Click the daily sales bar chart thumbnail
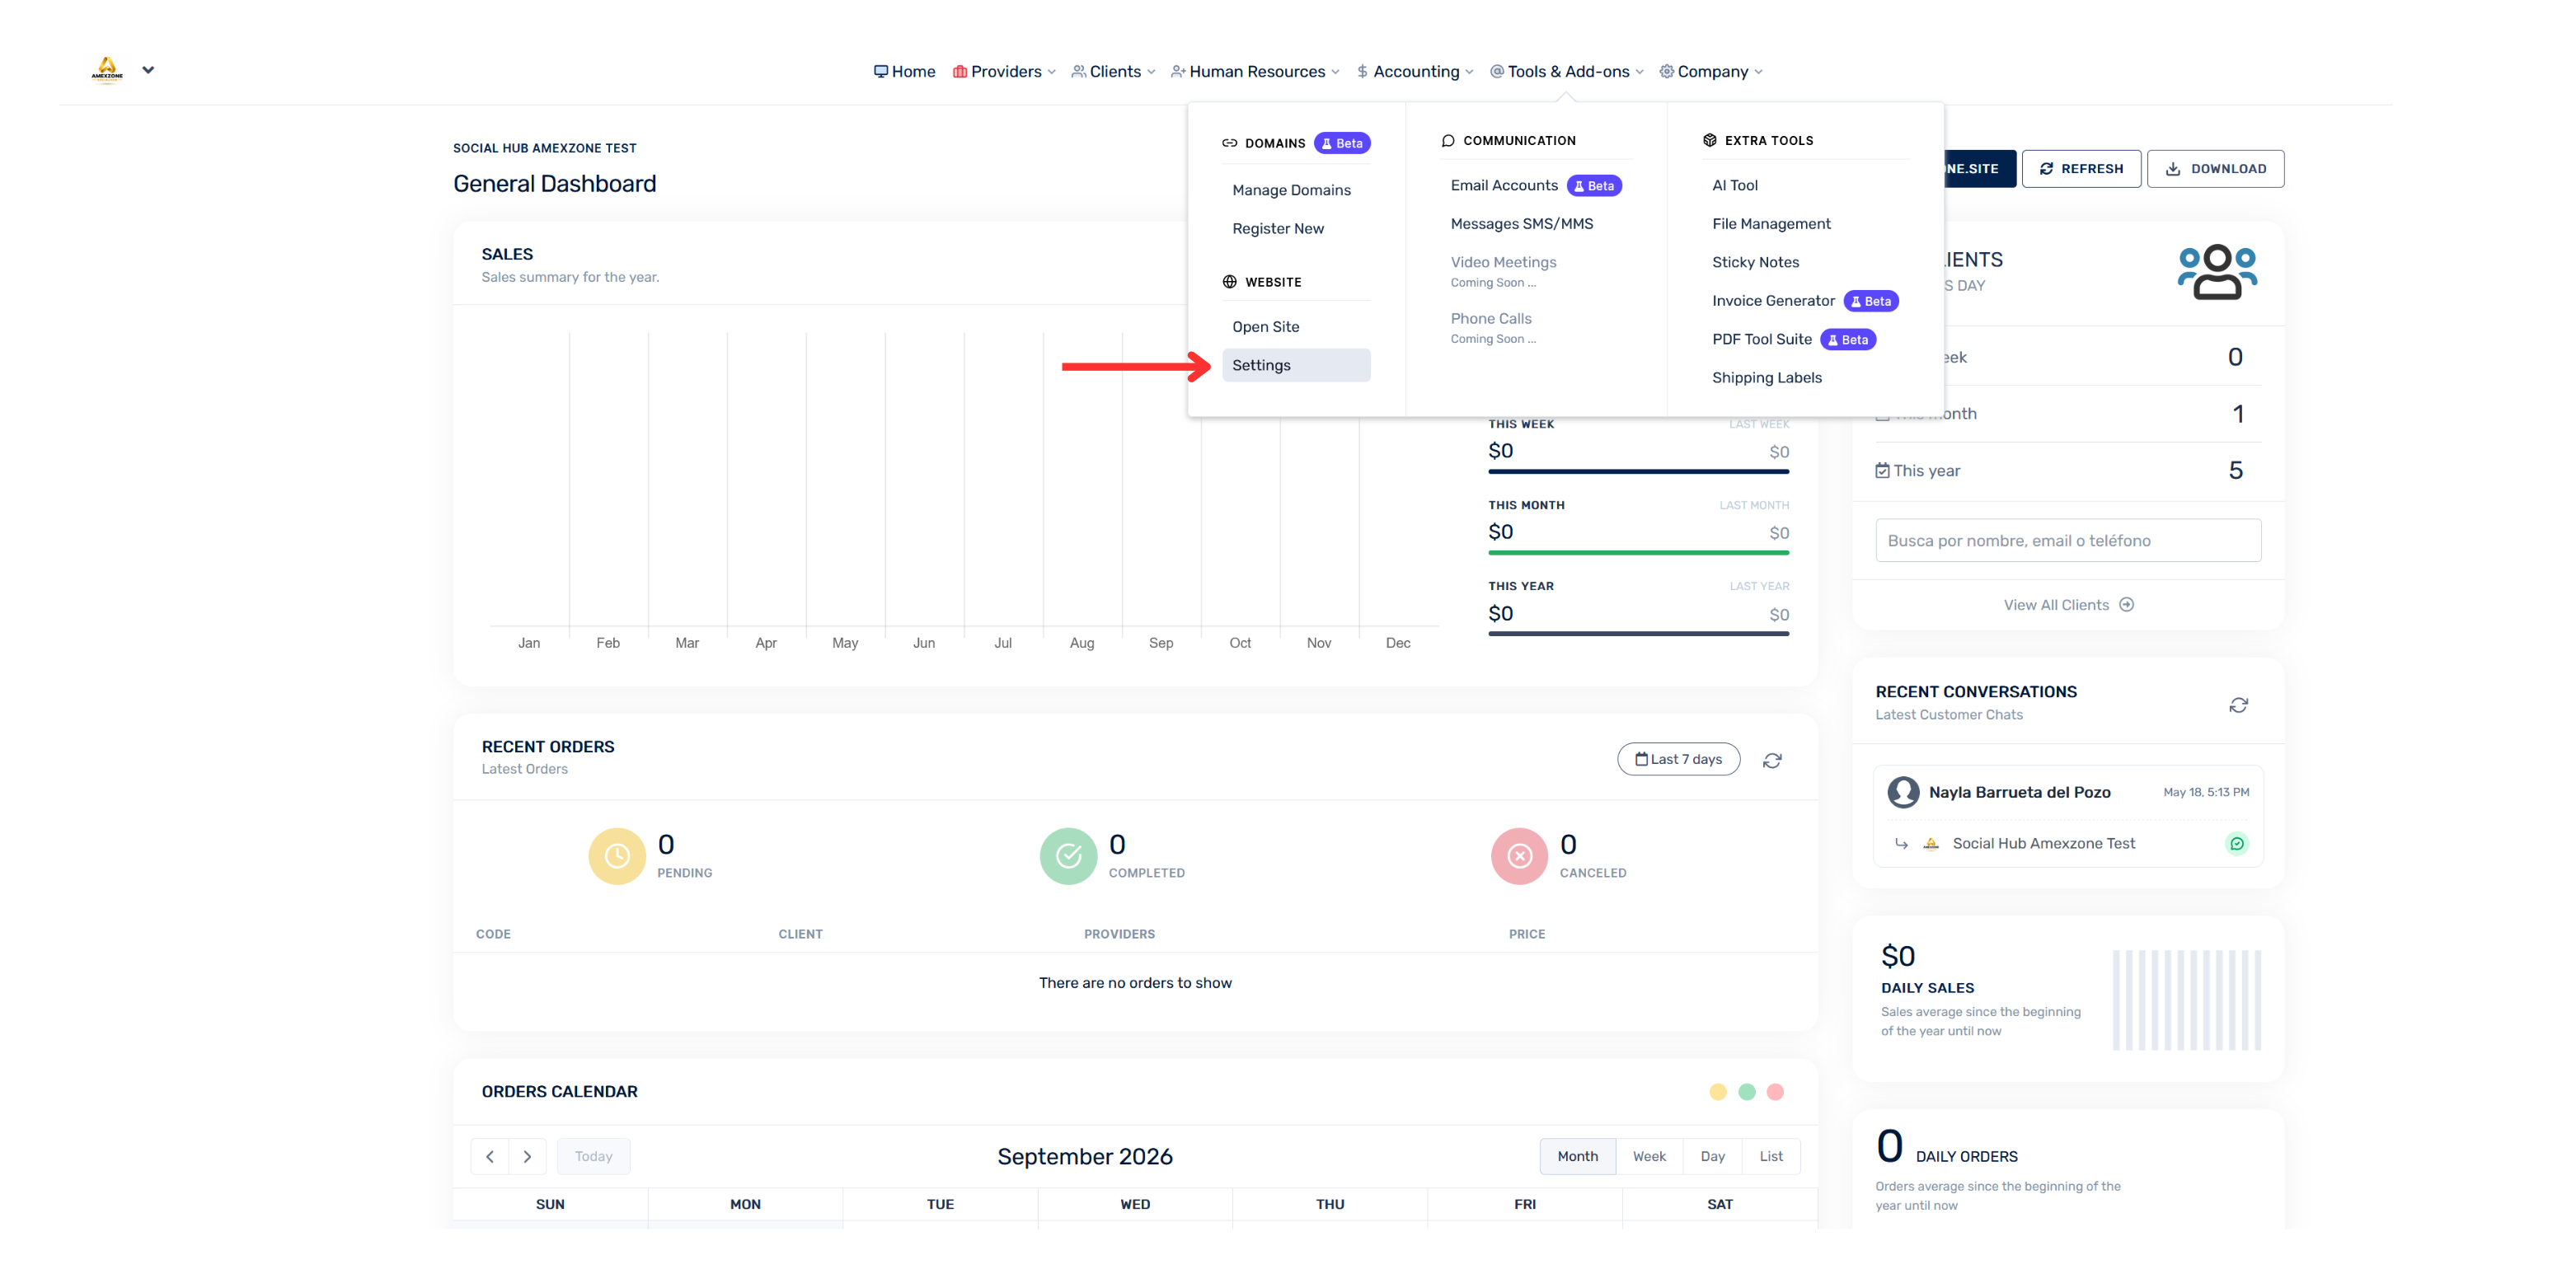The image size is (2576, 1288). tap(2186, 1000)
